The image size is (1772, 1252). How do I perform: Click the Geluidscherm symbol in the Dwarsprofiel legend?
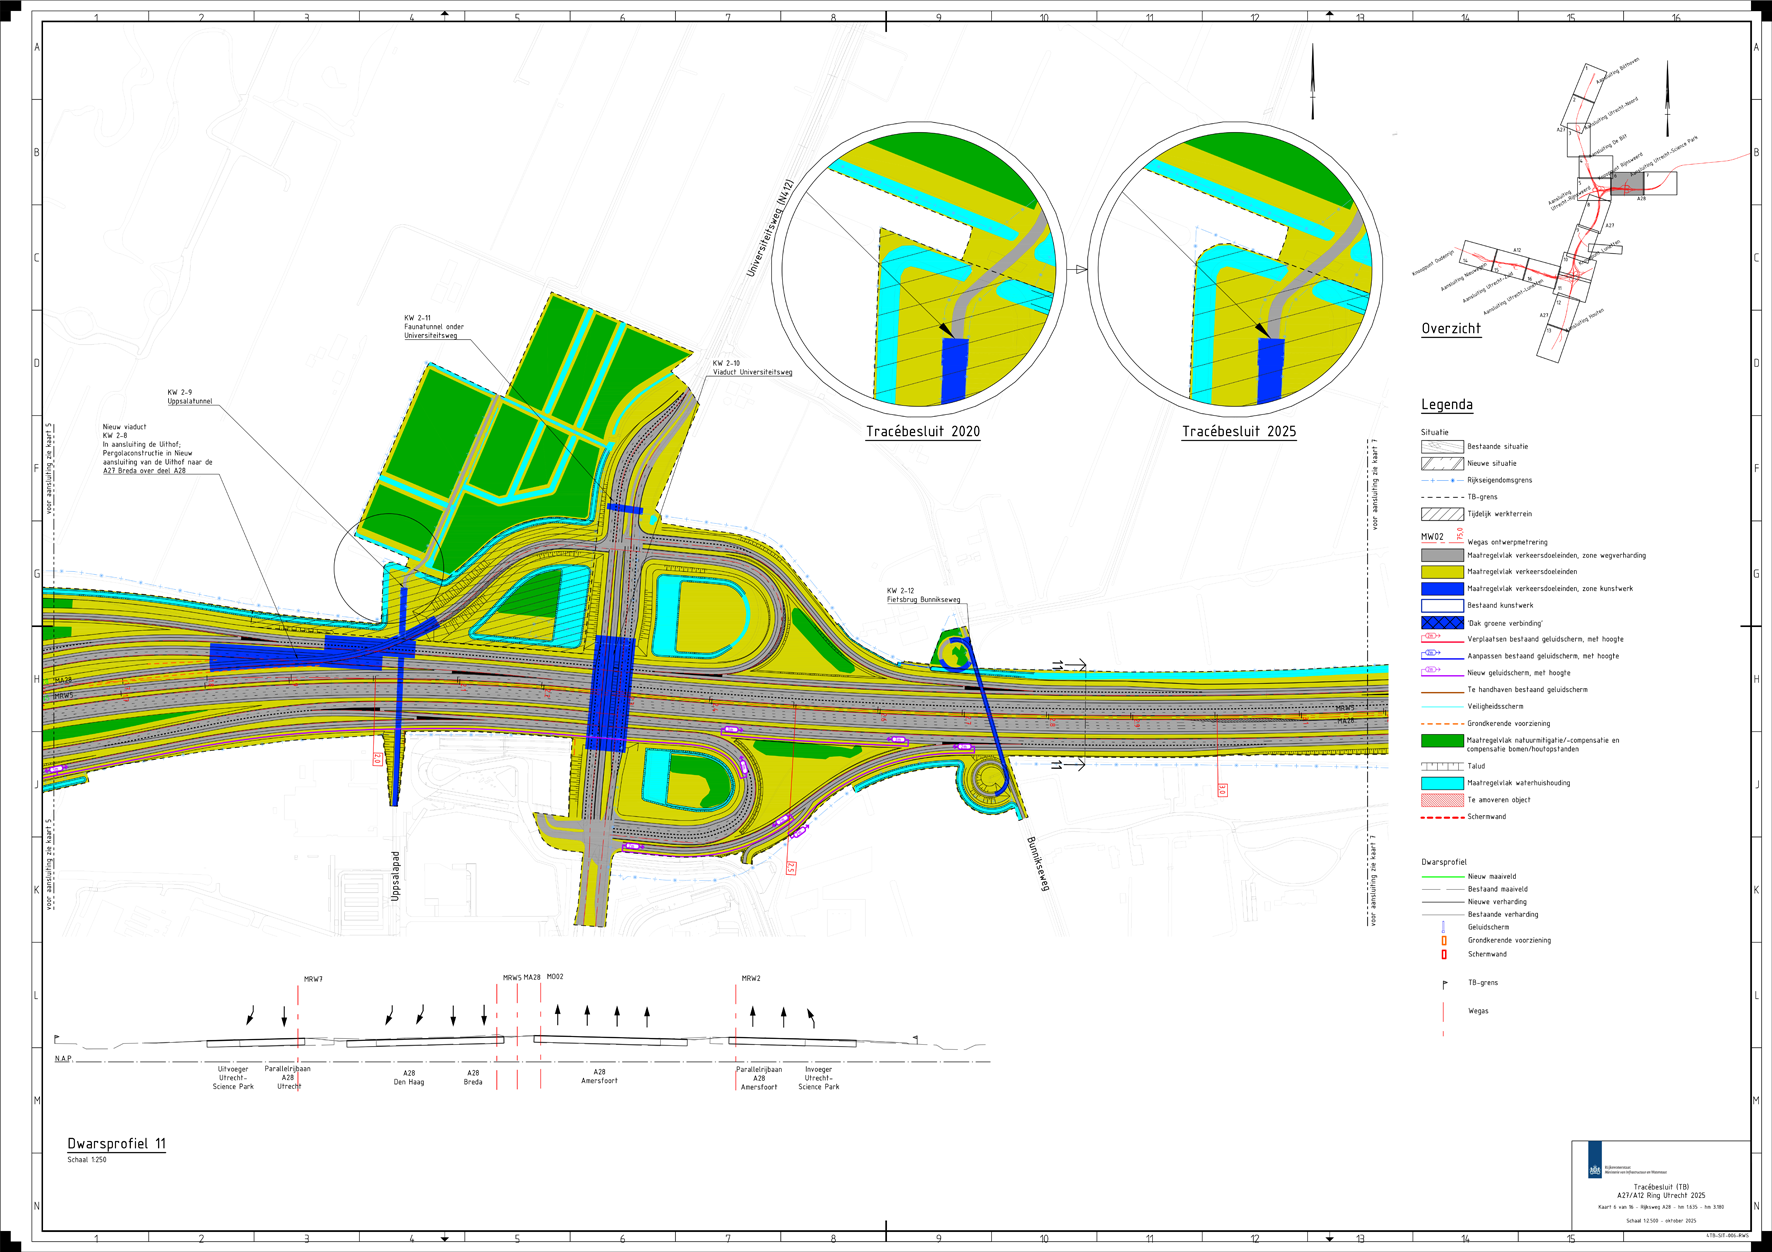(1443, 927)
